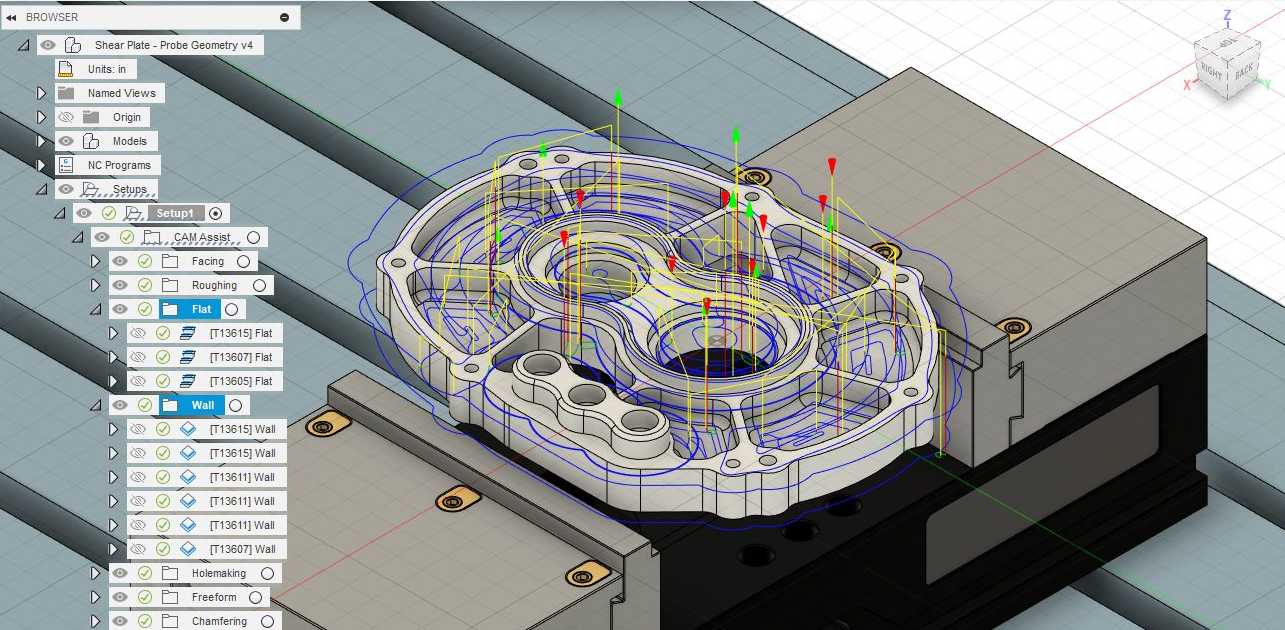Click the [T13615] Flat operation icon
The height and width of the screenshot is (630, 1285).
[x=187, y=333]
